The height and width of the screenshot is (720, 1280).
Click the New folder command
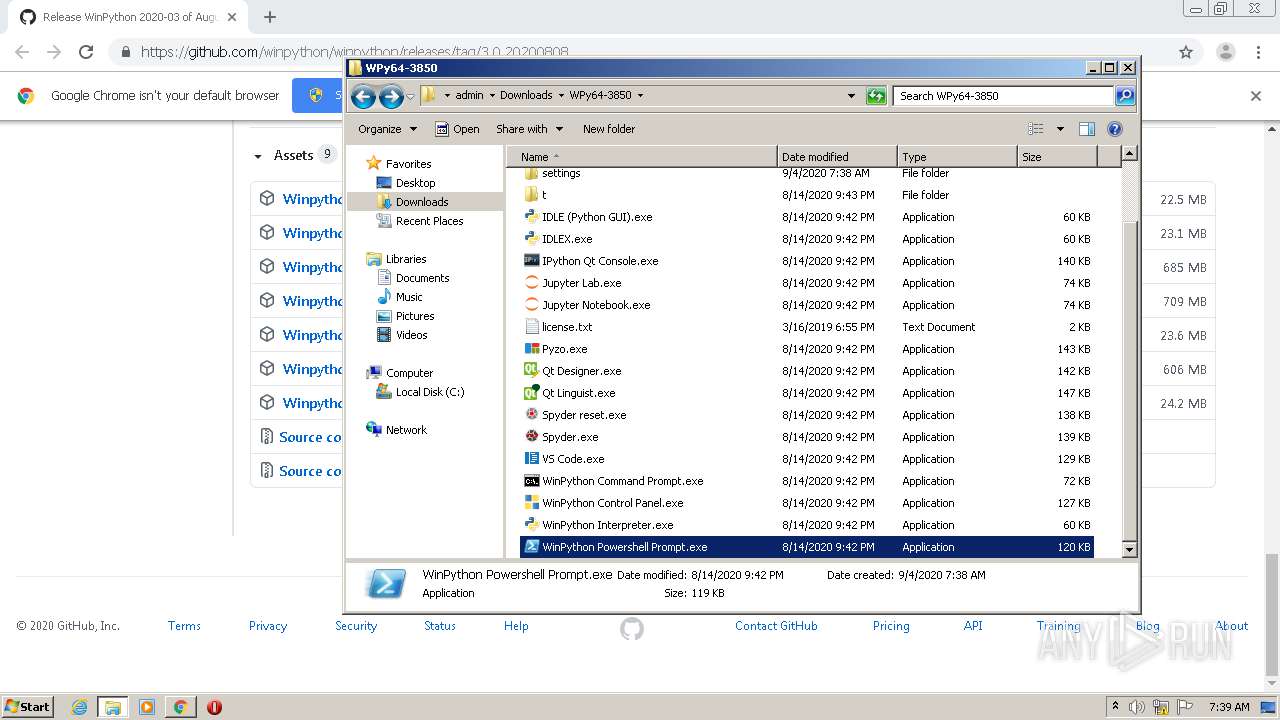click(x=609, y=129)
